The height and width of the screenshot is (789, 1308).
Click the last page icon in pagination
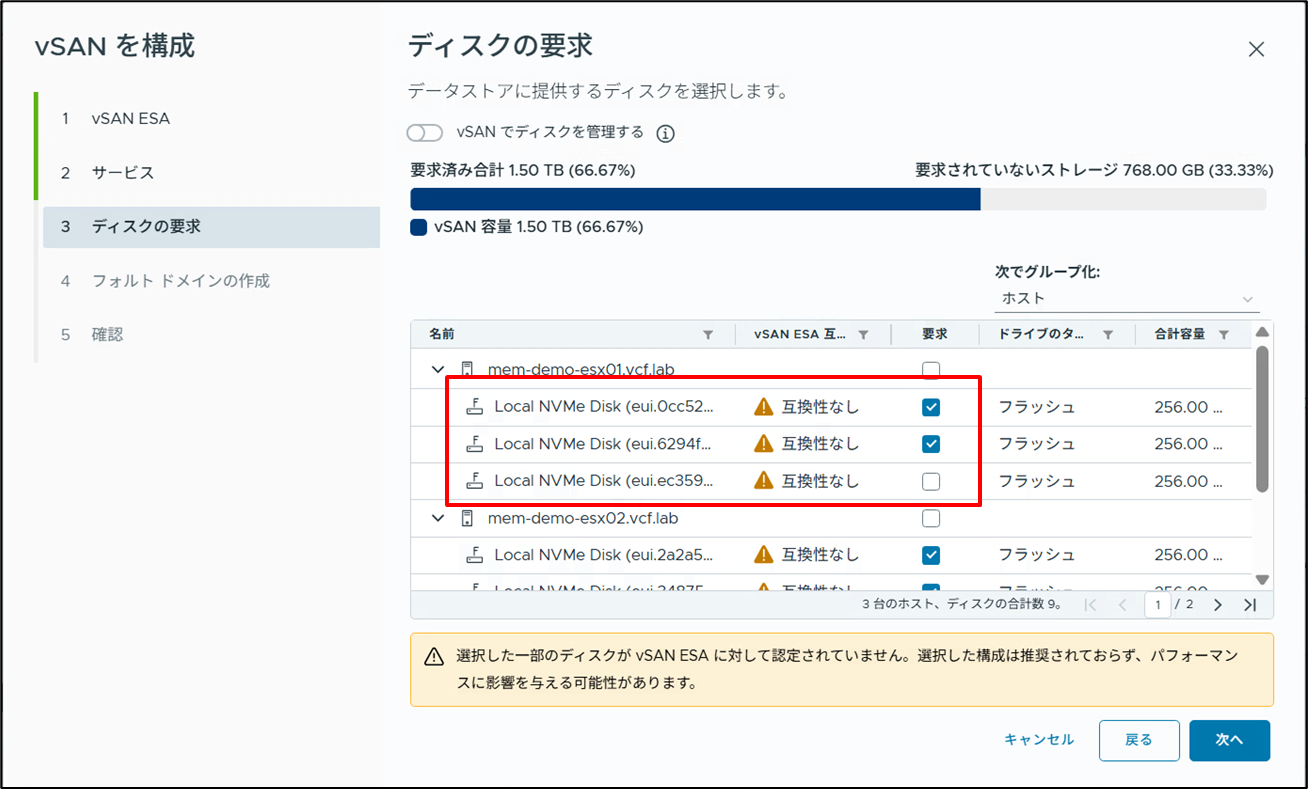pyautogui.click(x=1249, y=605)
